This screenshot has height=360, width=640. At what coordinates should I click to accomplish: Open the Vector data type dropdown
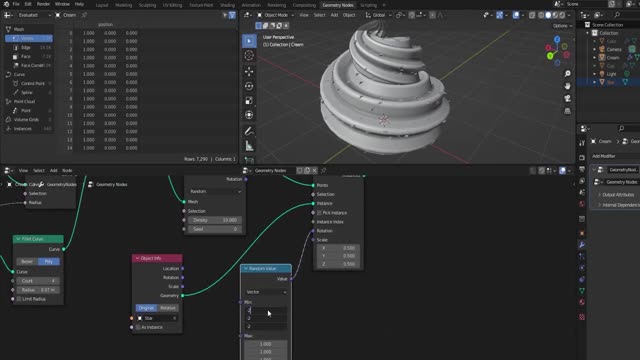[266, 292]
